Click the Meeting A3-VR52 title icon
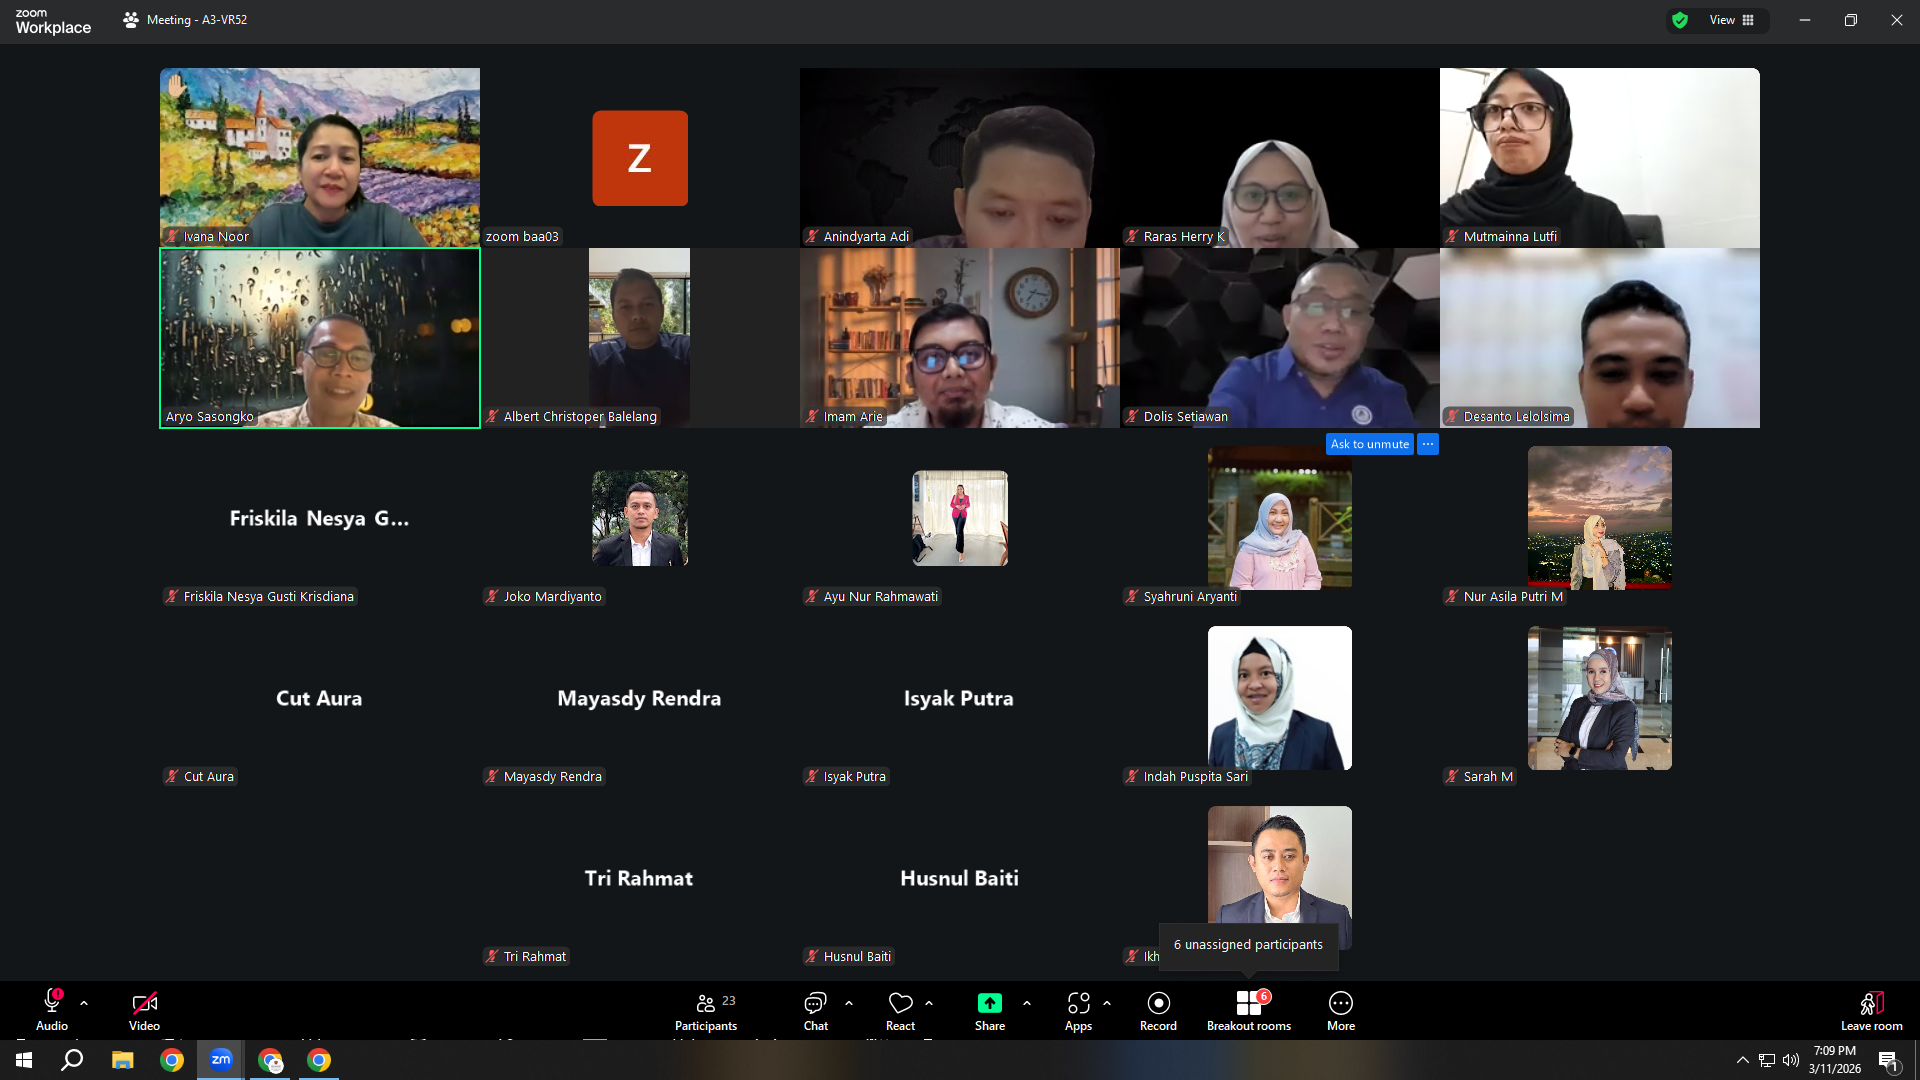 click(131, 20)
